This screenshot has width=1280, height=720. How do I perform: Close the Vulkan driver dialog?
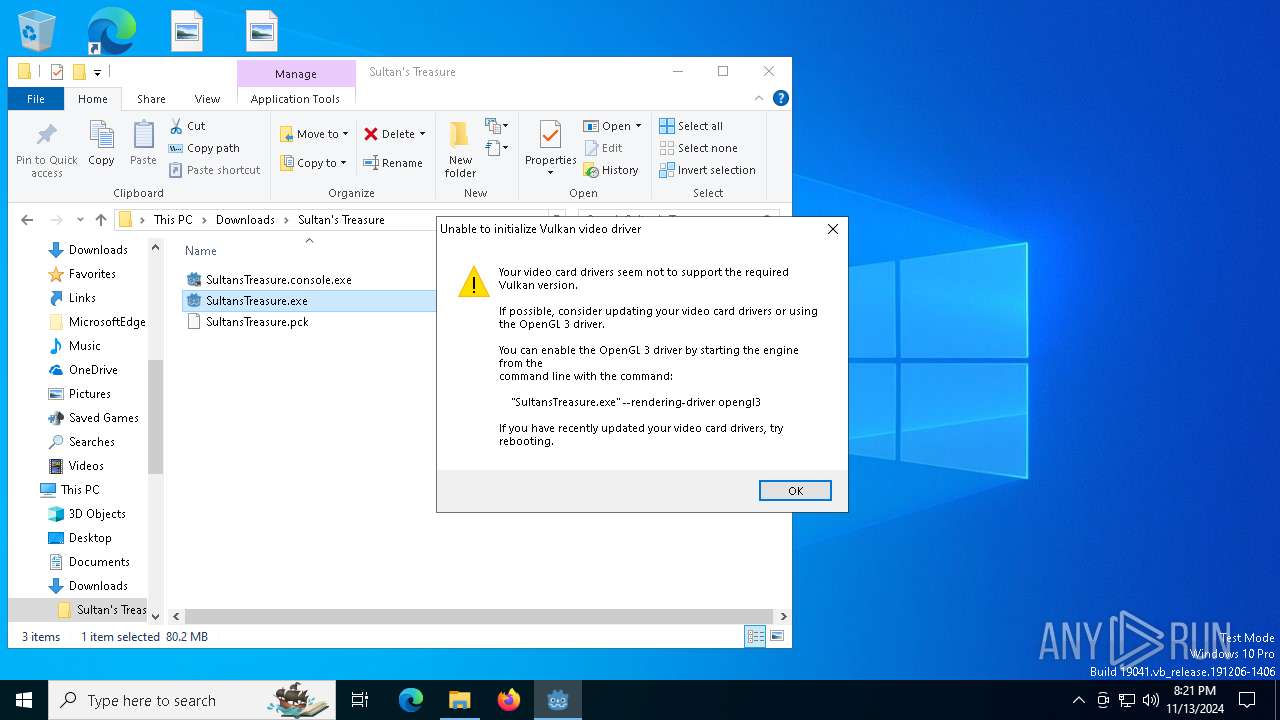click(833, 229)
